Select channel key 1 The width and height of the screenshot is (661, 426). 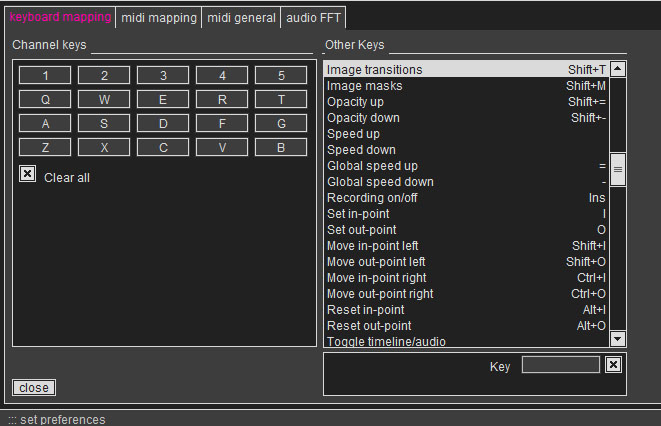pos(45,76)
